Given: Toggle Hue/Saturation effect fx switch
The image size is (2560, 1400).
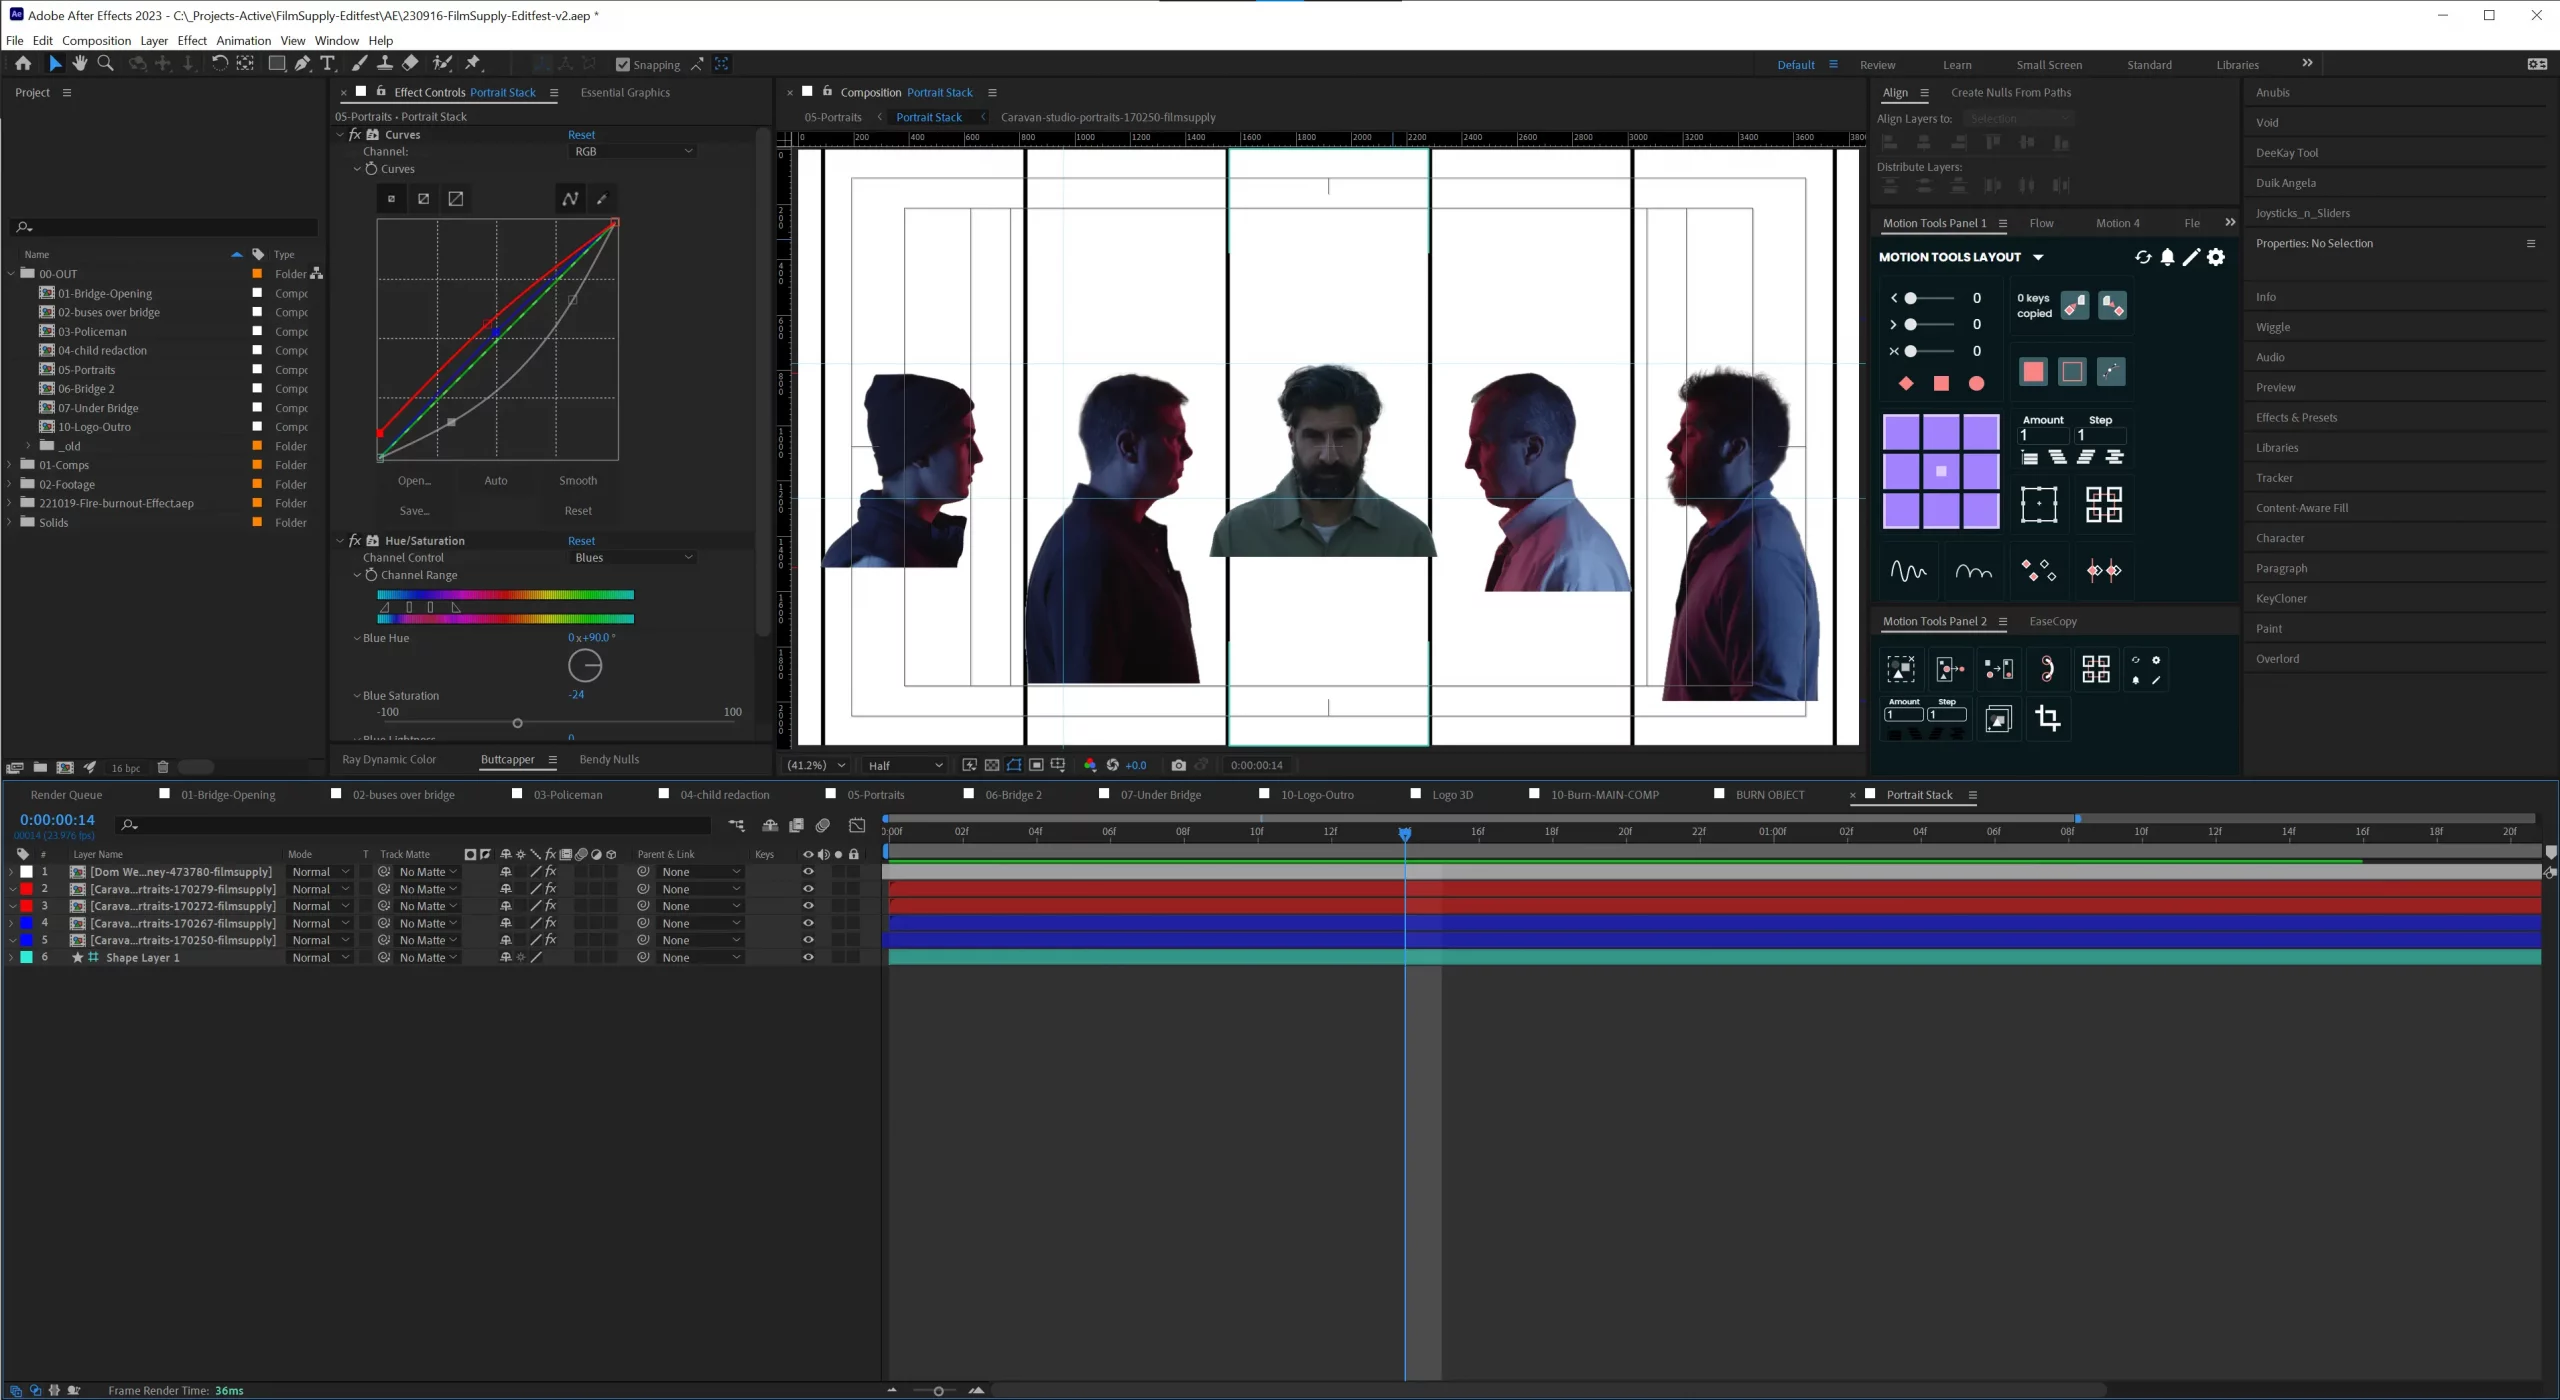Looking at the screenshot, I should 355,540.
